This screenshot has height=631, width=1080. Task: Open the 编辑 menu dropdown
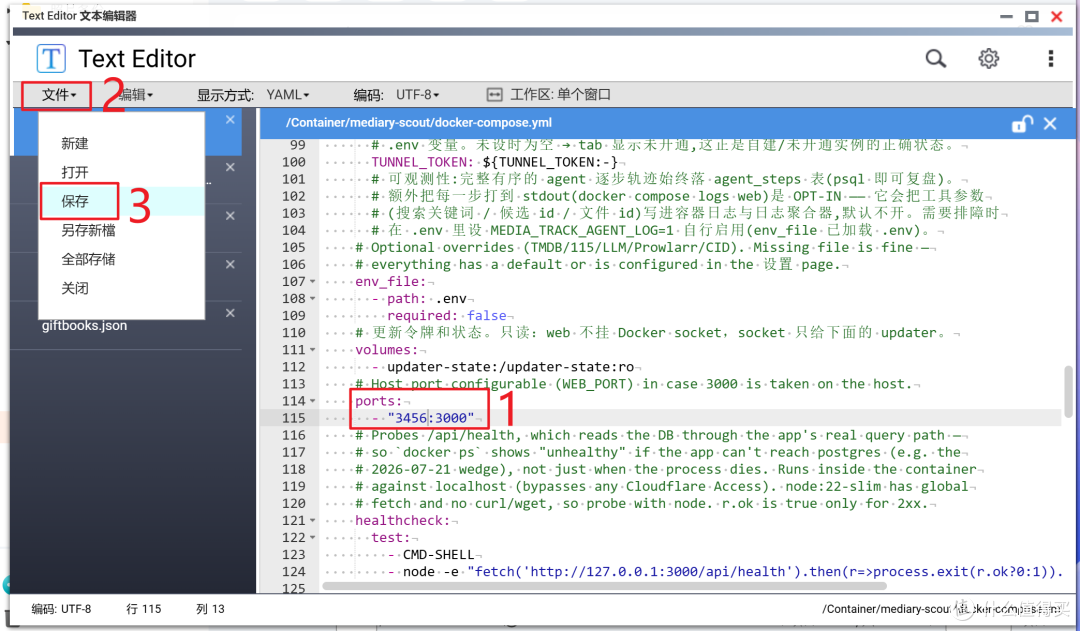click(x=138, y=95)
